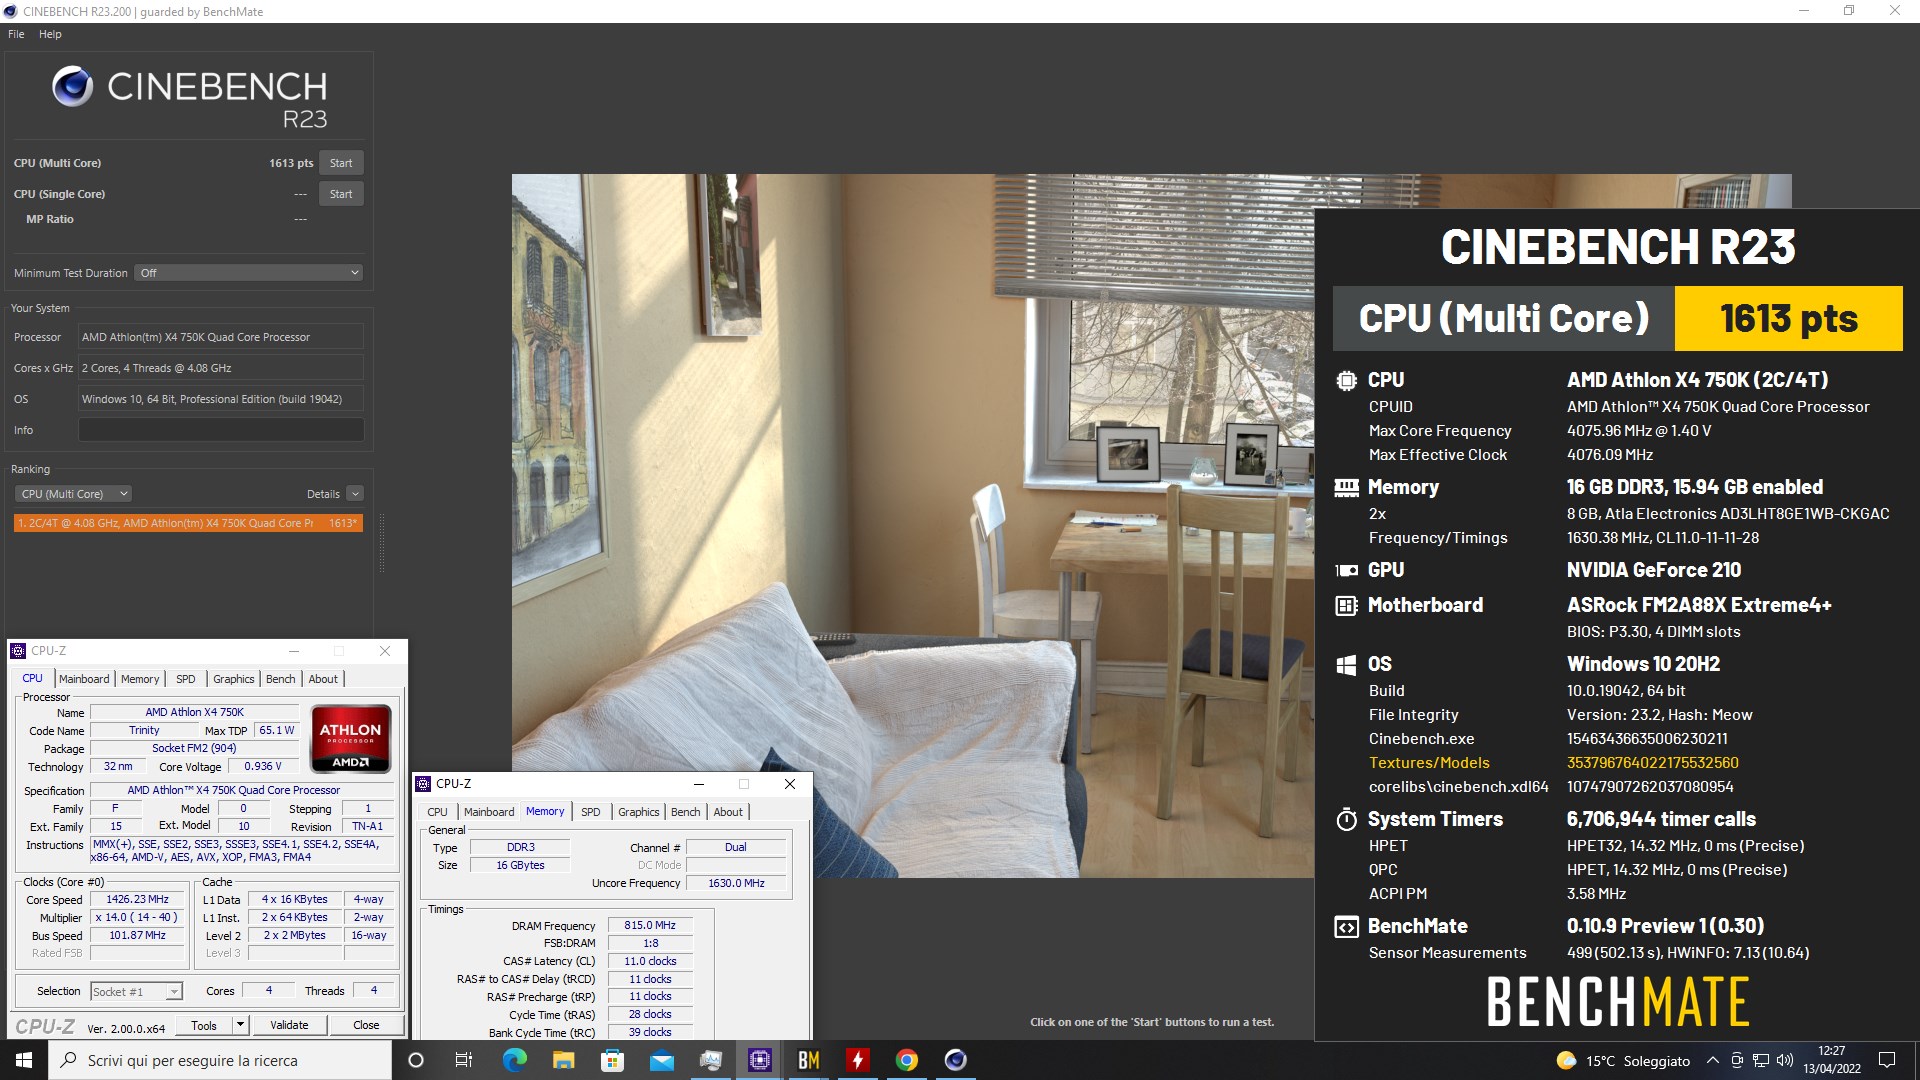Click the network icon in system tray
1920x1080 pixels.
(1760, 1061)
